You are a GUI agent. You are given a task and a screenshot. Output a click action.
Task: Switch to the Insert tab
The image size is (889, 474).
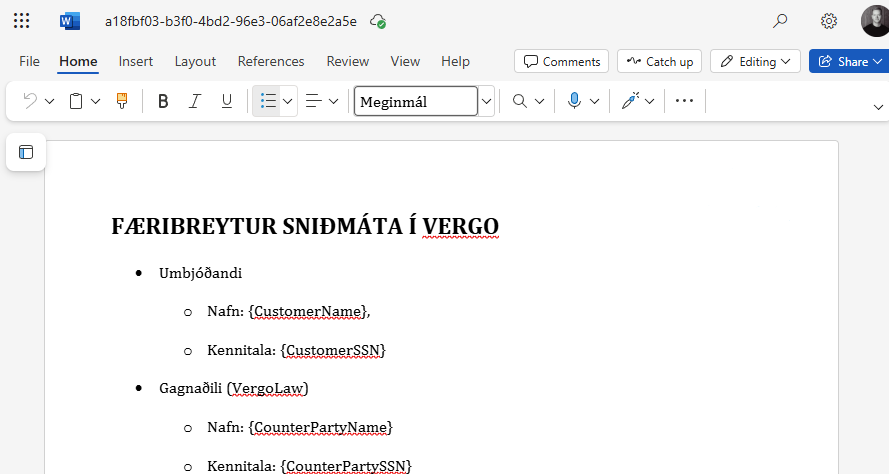click(x=136, y=61)
